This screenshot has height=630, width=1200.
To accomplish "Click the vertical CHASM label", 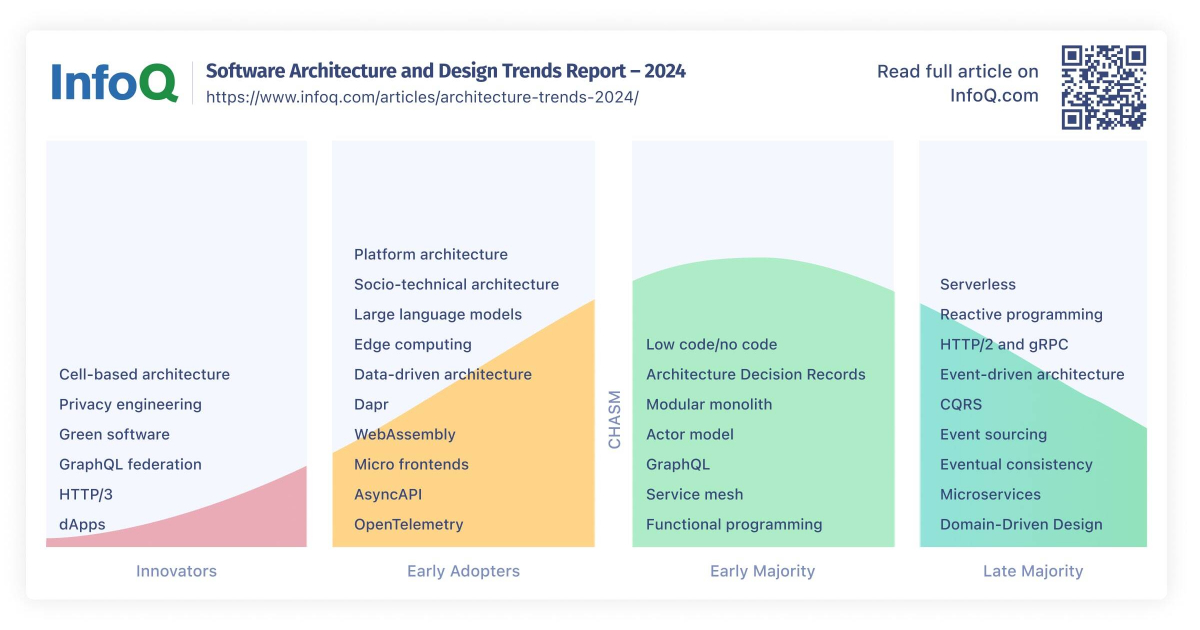I will (x=614, y=419).
